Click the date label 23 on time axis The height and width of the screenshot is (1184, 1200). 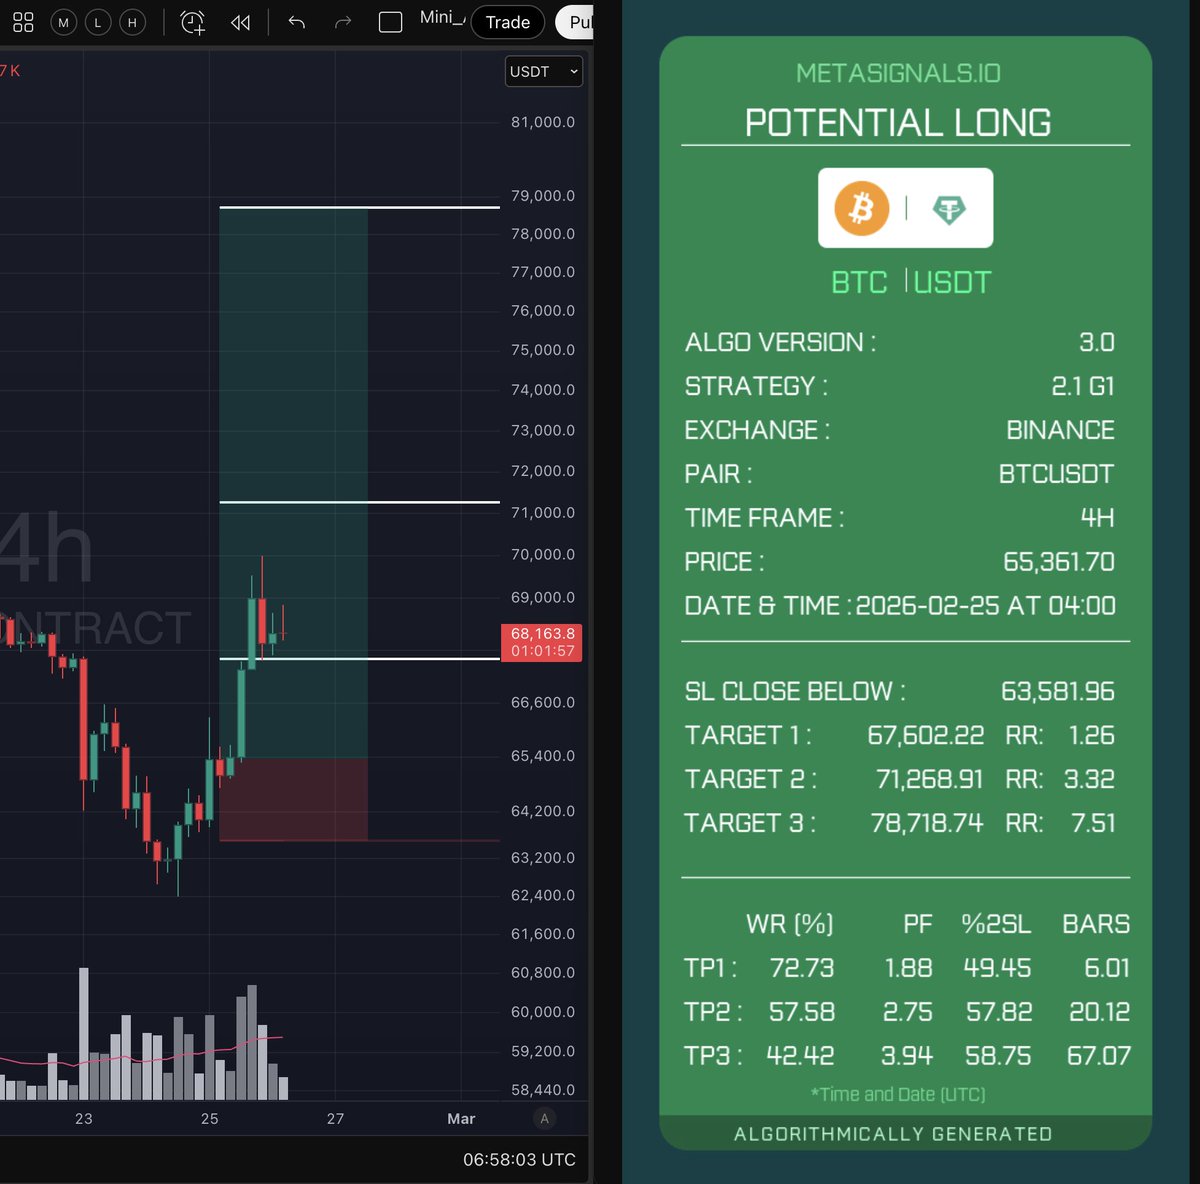[x=83, y=1118]
